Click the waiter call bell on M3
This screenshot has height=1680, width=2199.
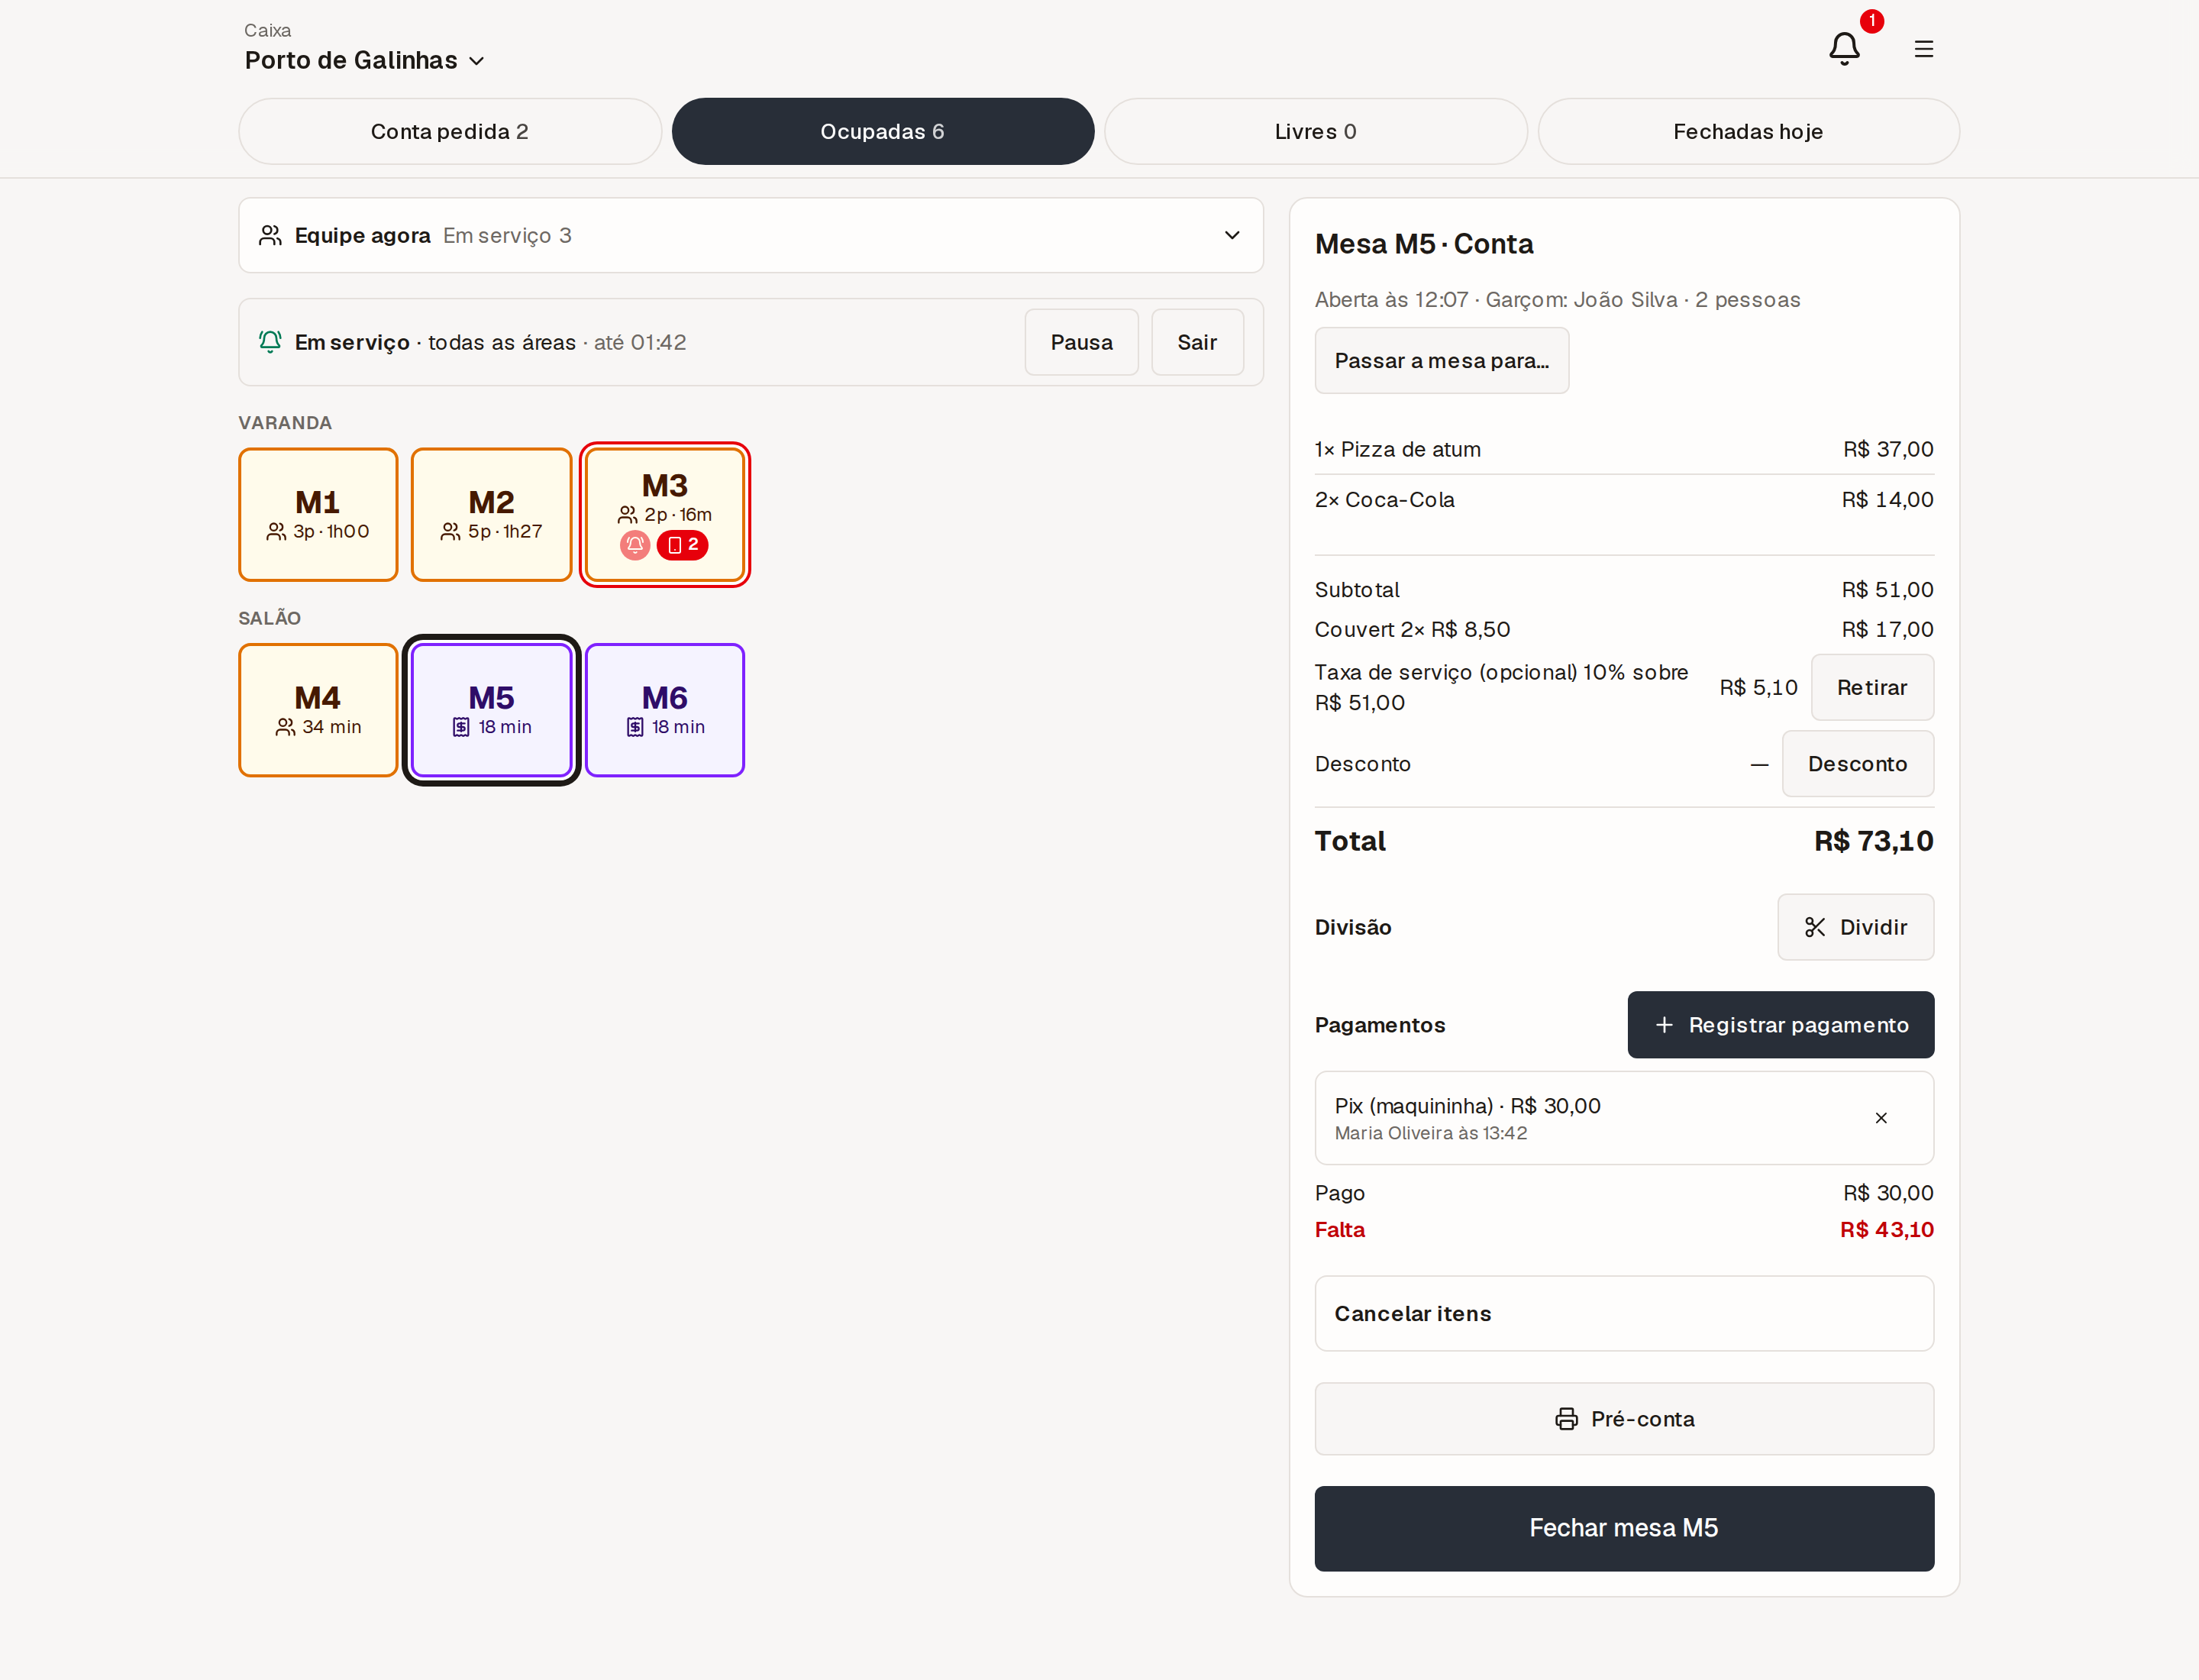635,545
